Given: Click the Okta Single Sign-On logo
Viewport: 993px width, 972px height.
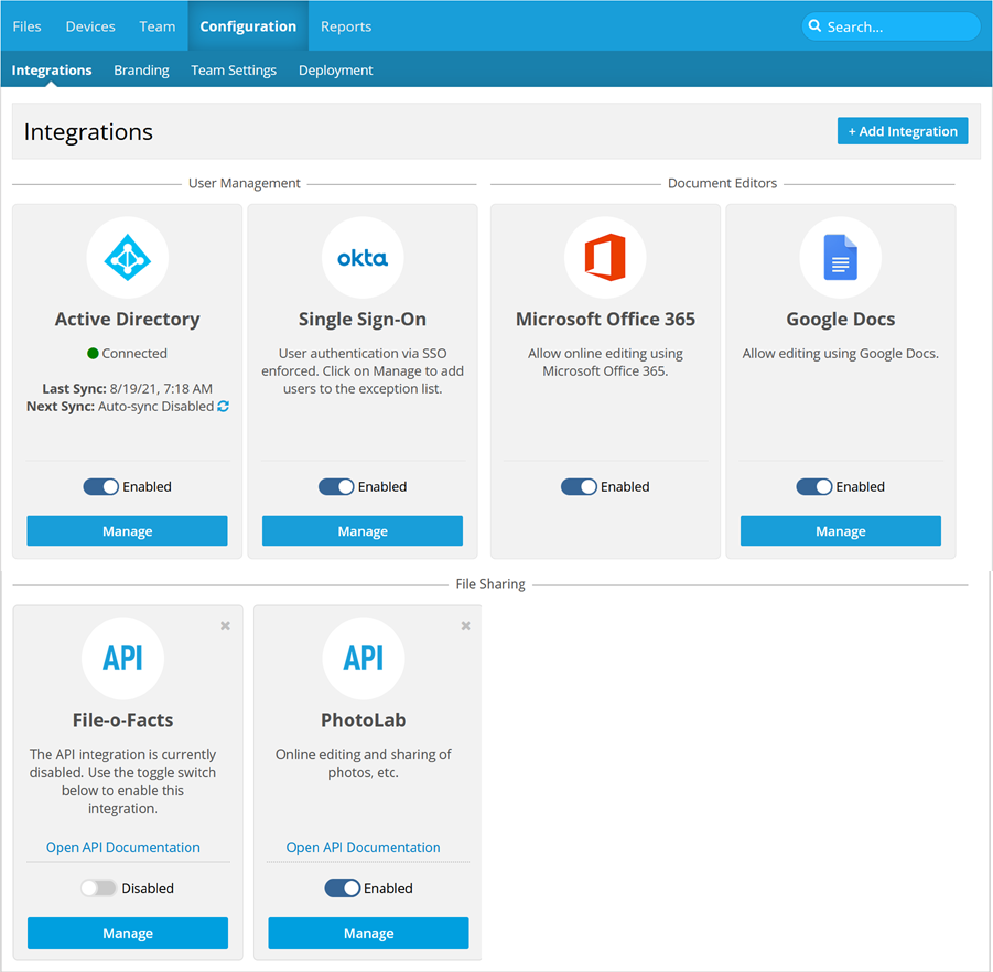Looking at the screenshot, I should click(362, 258).
